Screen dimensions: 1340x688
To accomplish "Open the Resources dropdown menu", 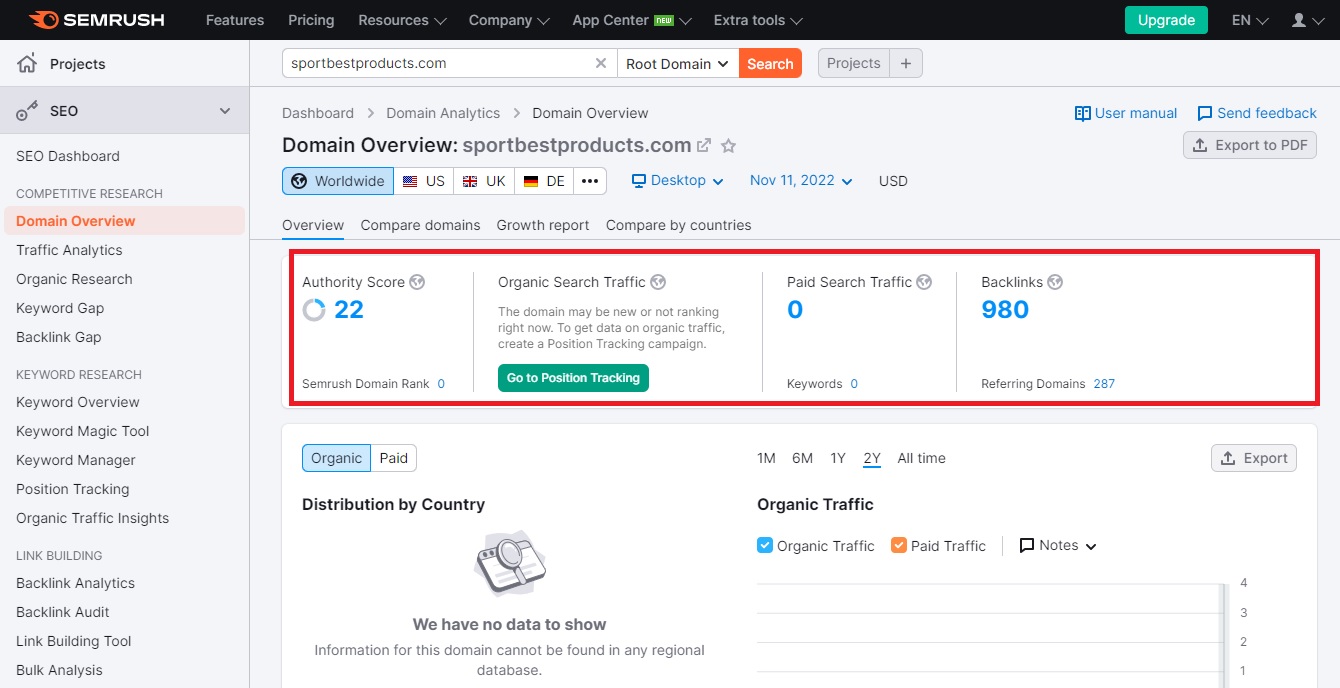I will (x=402, y=20).
